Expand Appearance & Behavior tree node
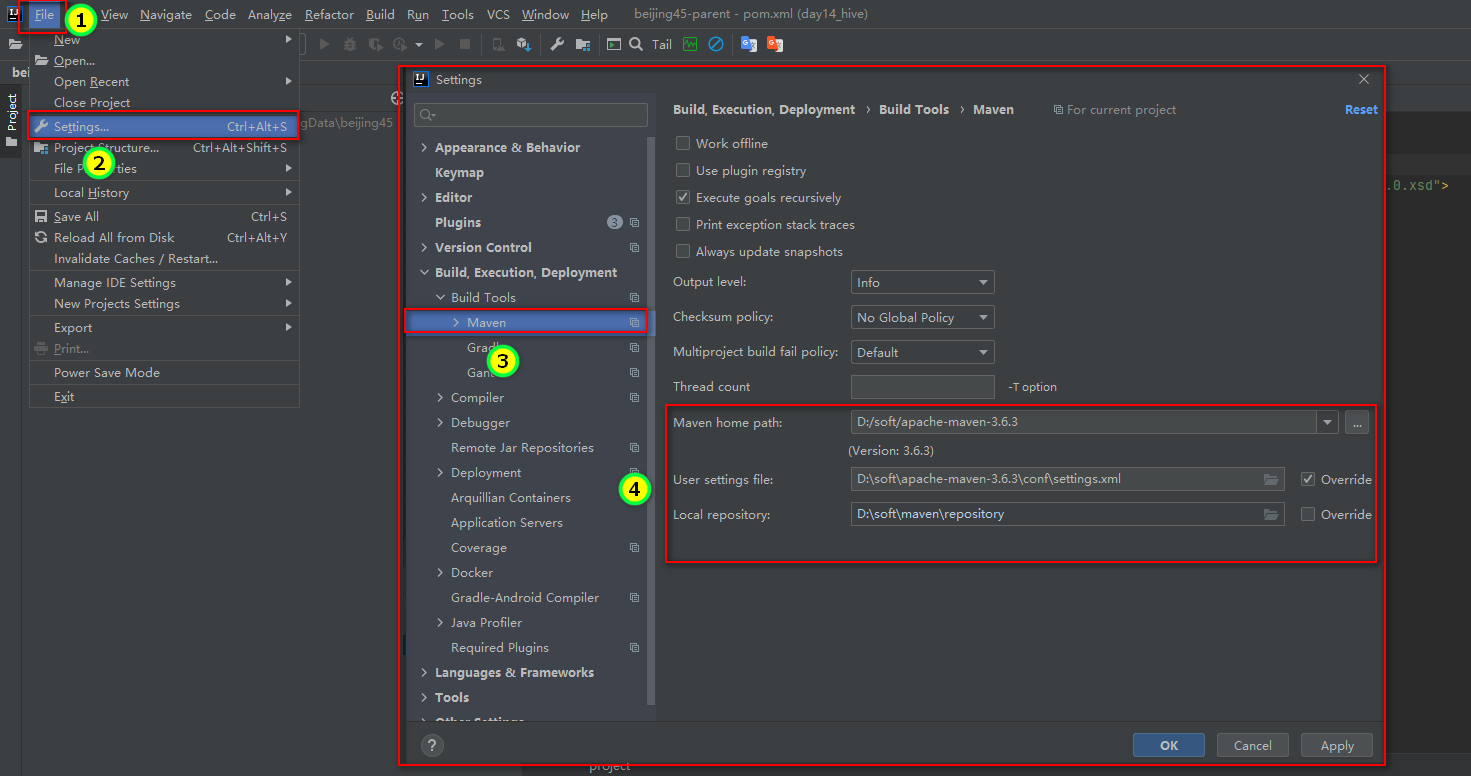 click(424, 148)
